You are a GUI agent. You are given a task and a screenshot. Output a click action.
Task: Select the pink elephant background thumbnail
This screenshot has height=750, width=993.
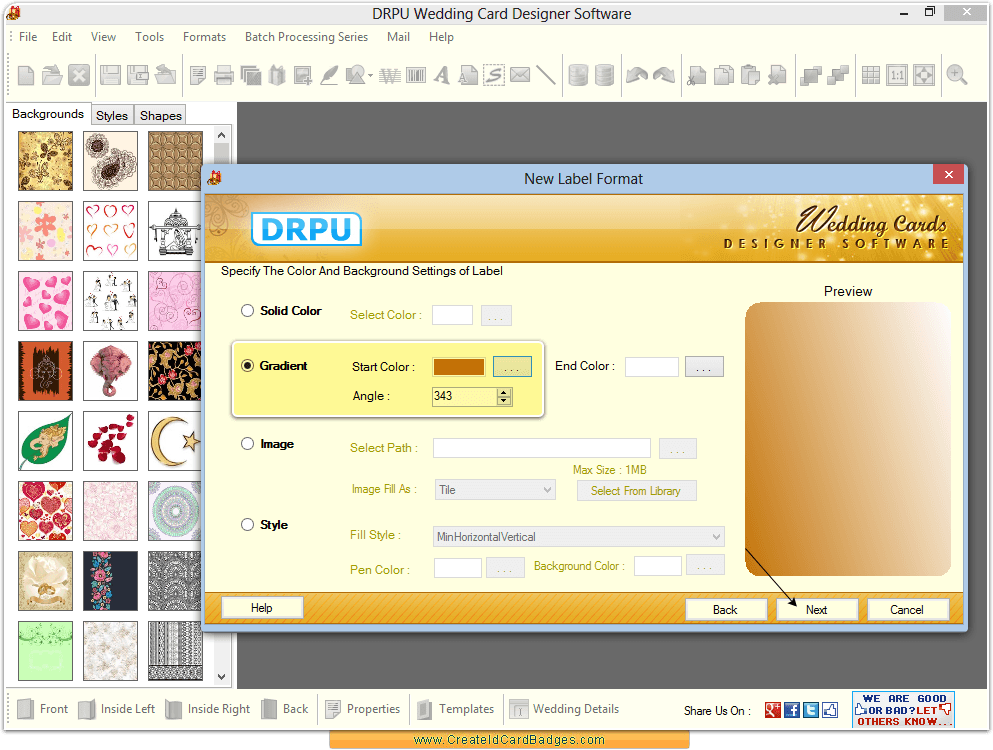click(110, 371)
